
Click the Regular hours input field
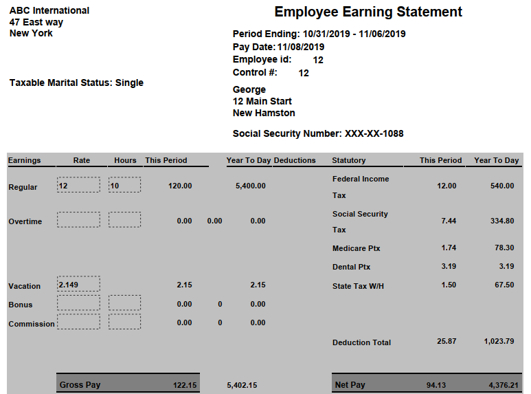click(125, 185)
